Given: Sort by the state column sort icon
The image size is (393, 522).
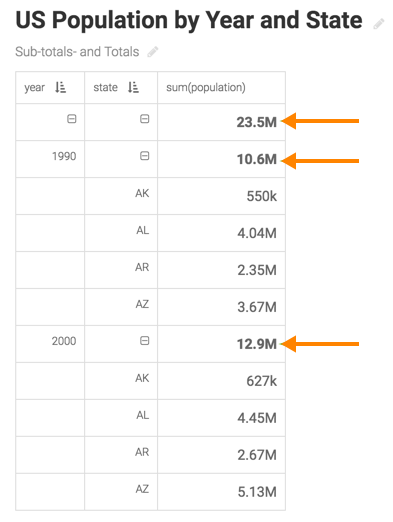Looking at the screenshot, I should pos(133,88).
